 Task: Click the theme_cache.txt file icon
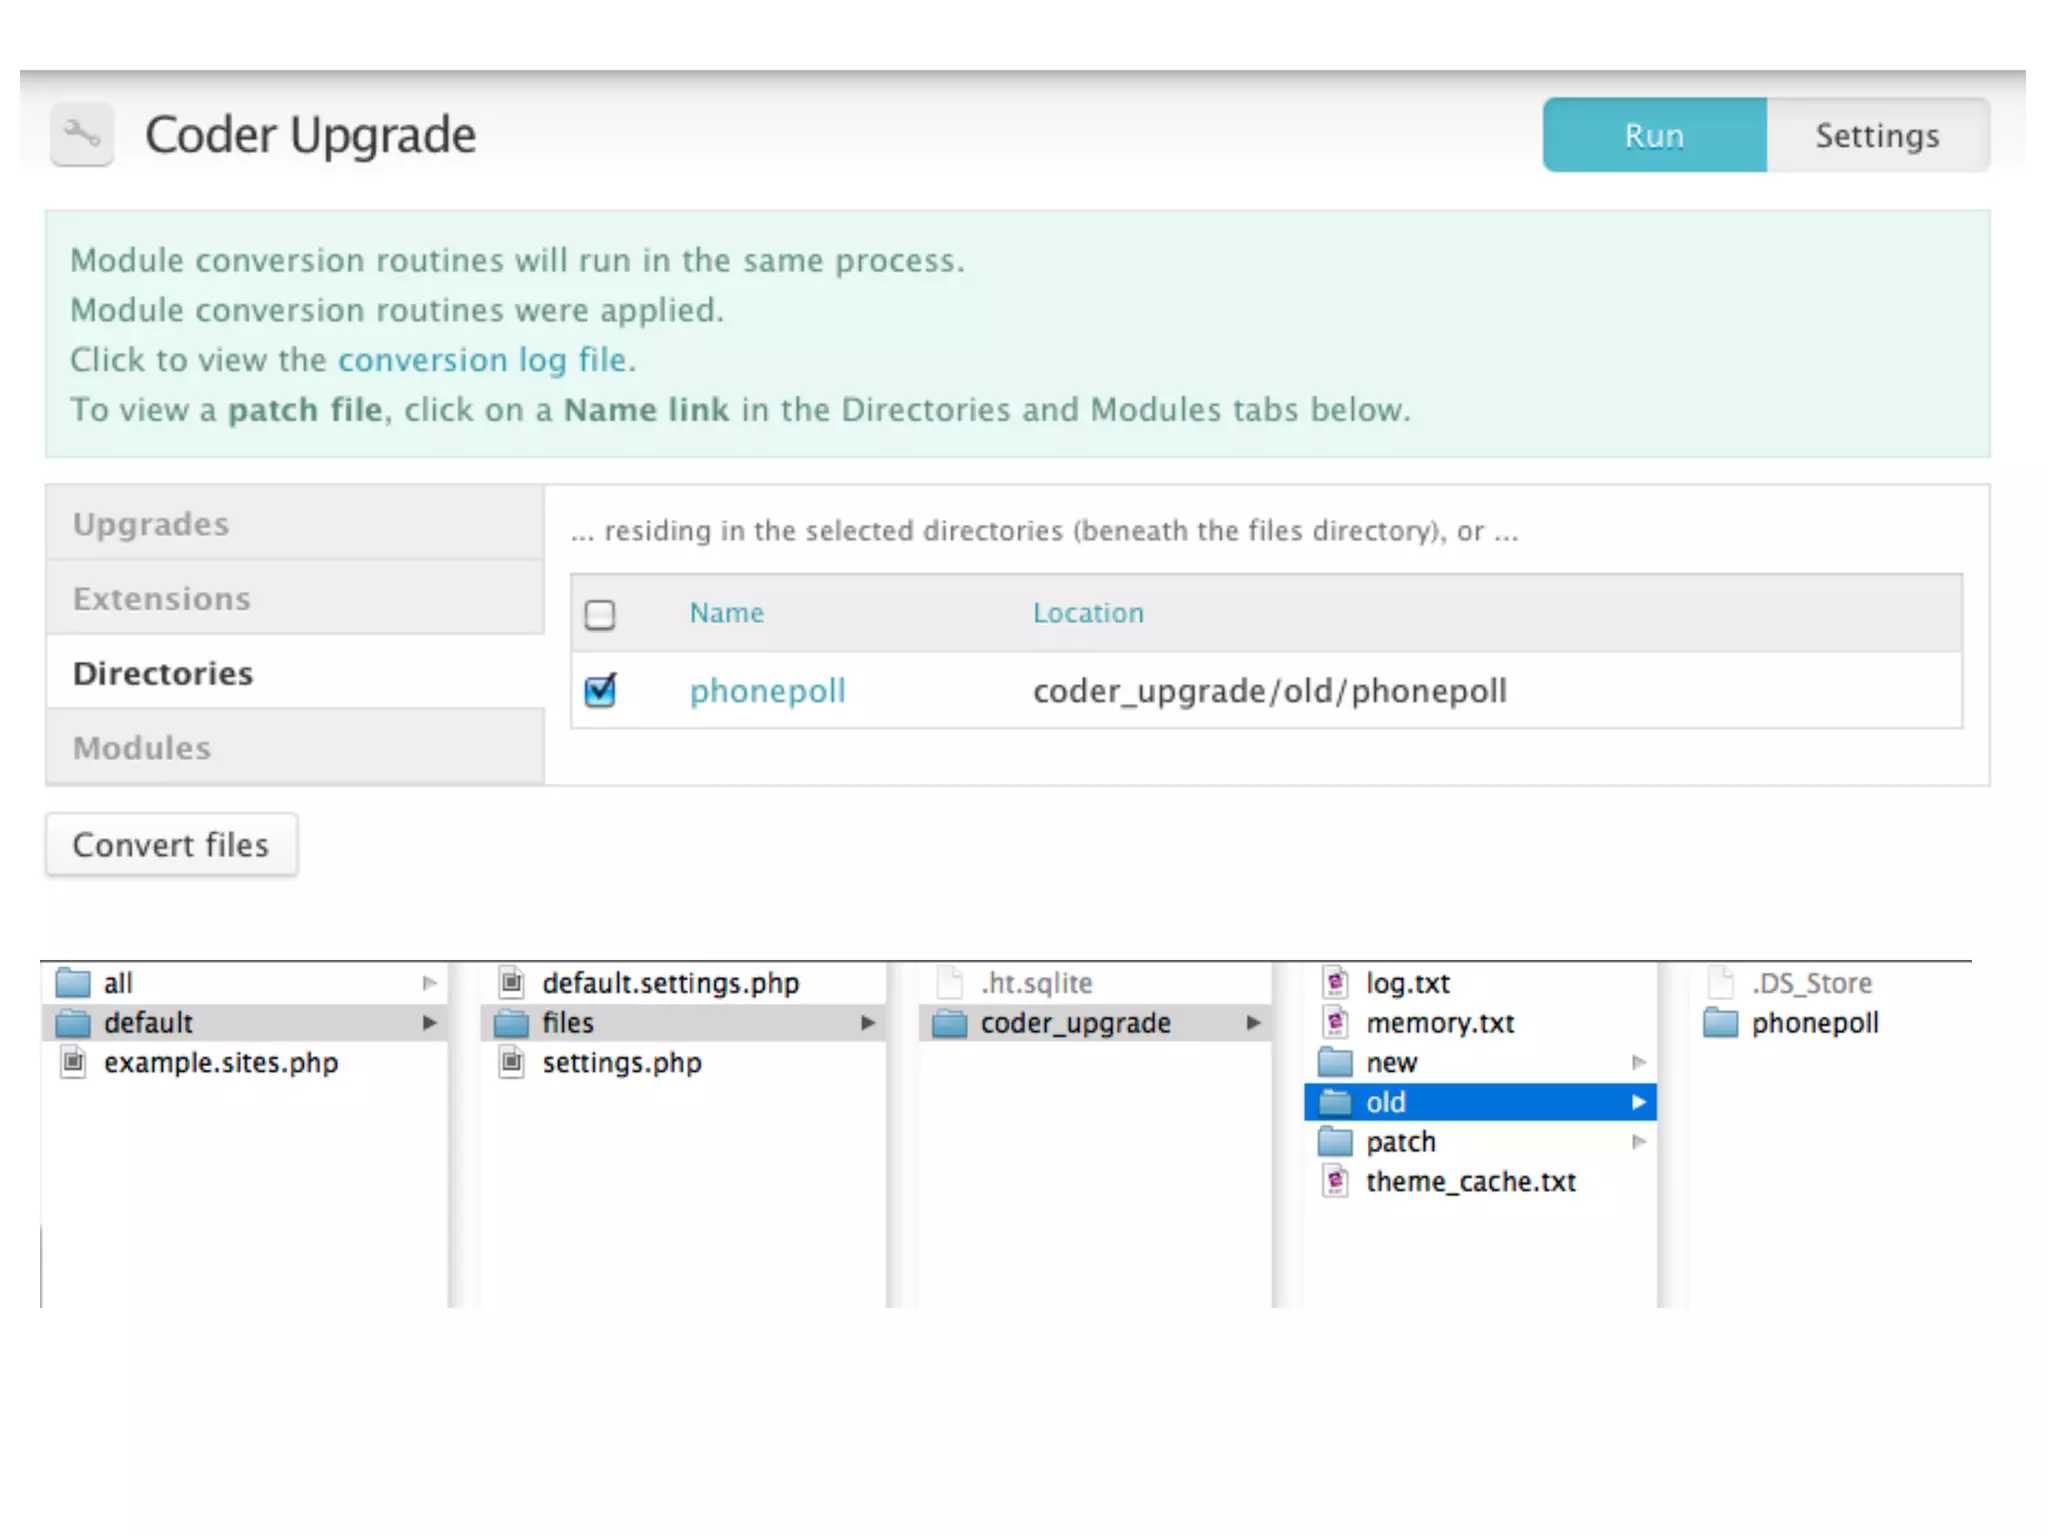tap(1335, 1182)
